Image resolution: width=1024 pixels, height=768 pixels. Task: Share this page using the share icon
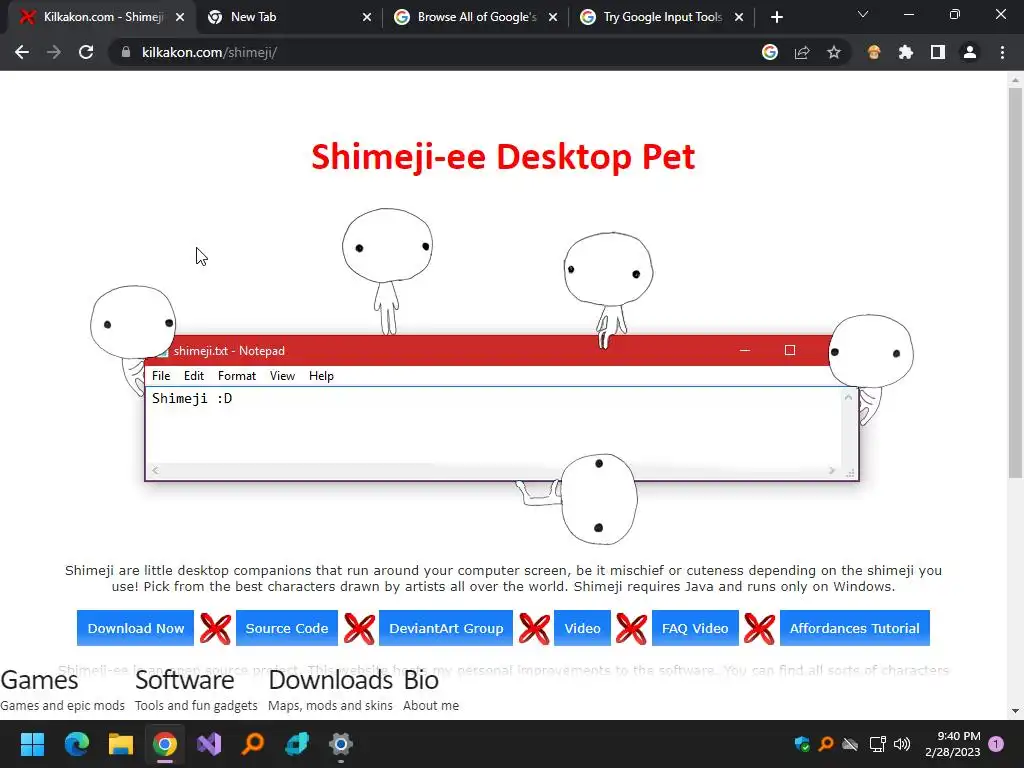coord(802,52)
